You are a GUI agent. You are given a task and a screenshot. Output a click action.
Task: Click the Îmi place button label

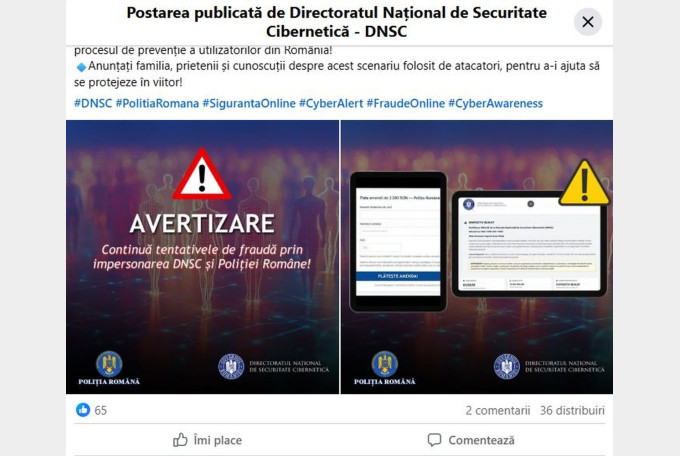[x=218, y=440]
